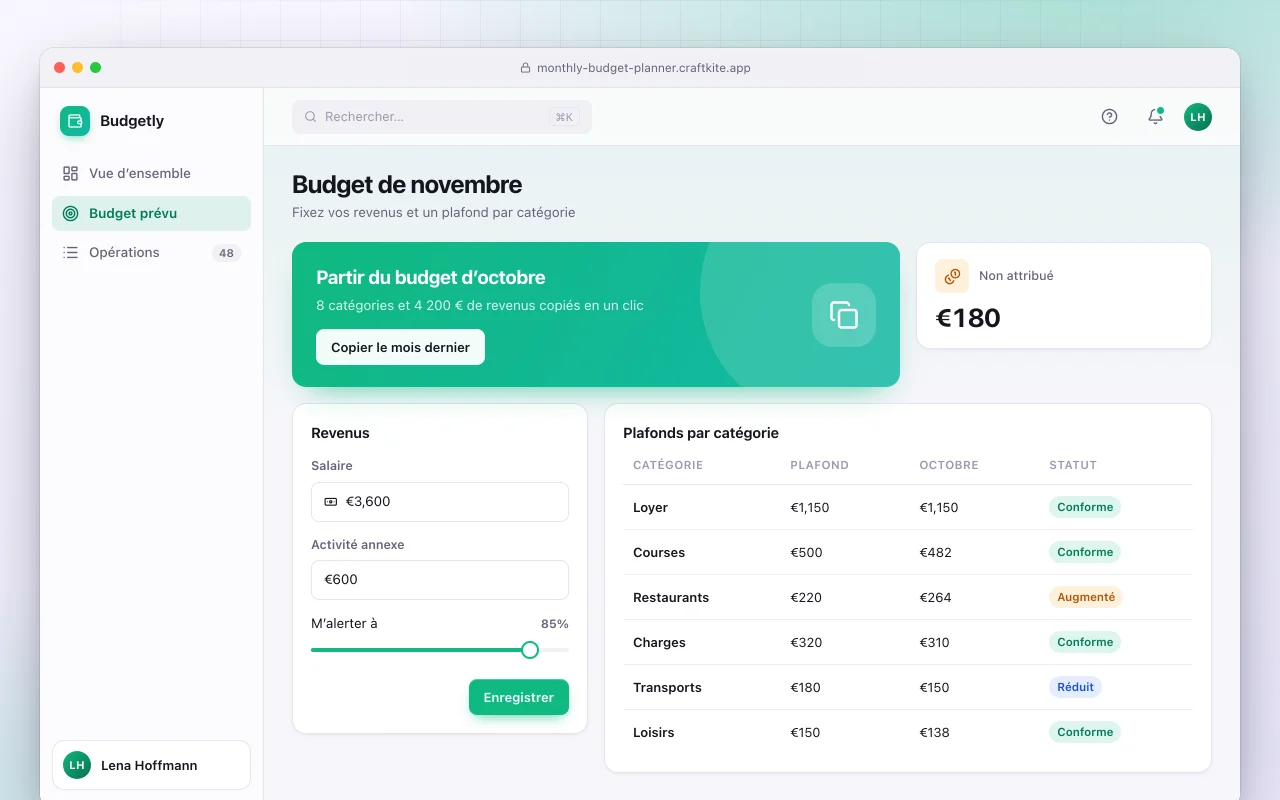The width and height of the screenshot is (1280, 800).
Task: Click the page URL in address bar
Action: click(644, 68)
